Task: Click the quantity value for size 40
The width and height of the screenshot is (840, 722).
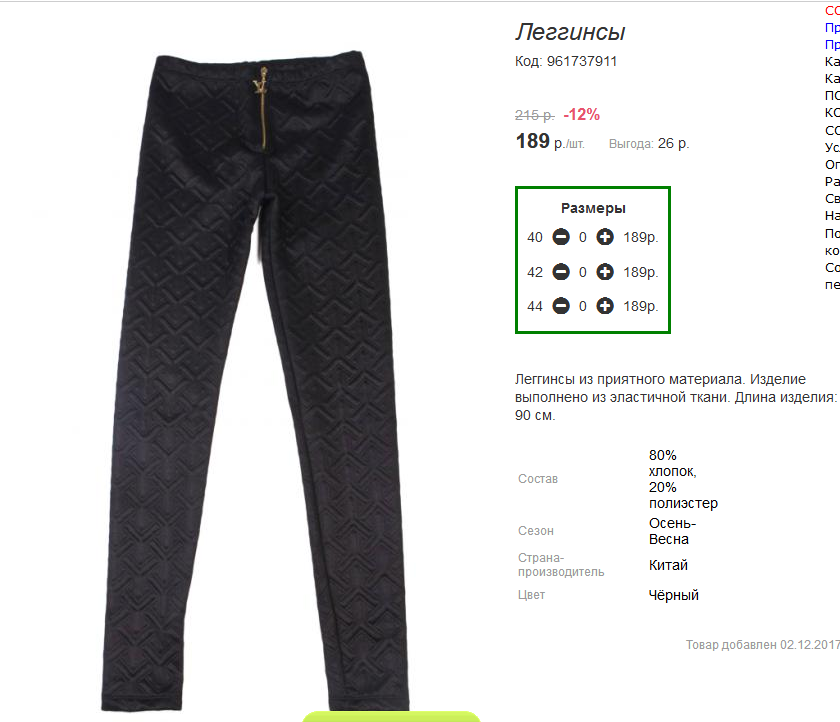Action: [x=583, y=237]
